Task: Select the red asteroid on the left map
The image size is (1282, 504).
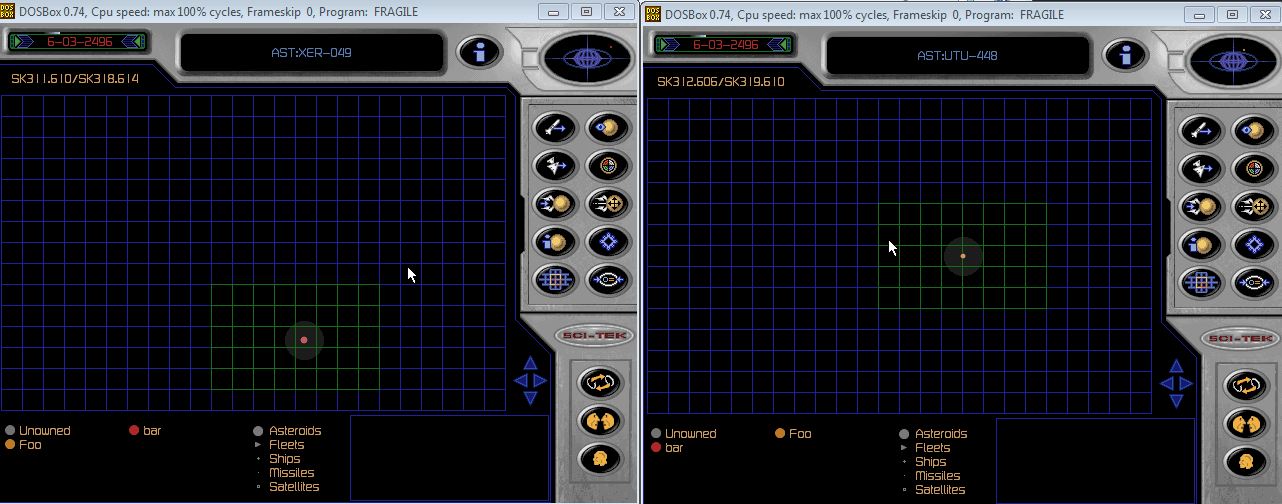Action: (304, 340)
